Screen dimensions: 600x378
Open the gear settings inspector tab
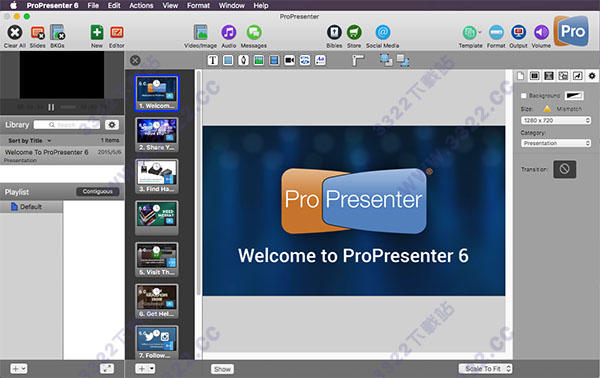[592, 76]
